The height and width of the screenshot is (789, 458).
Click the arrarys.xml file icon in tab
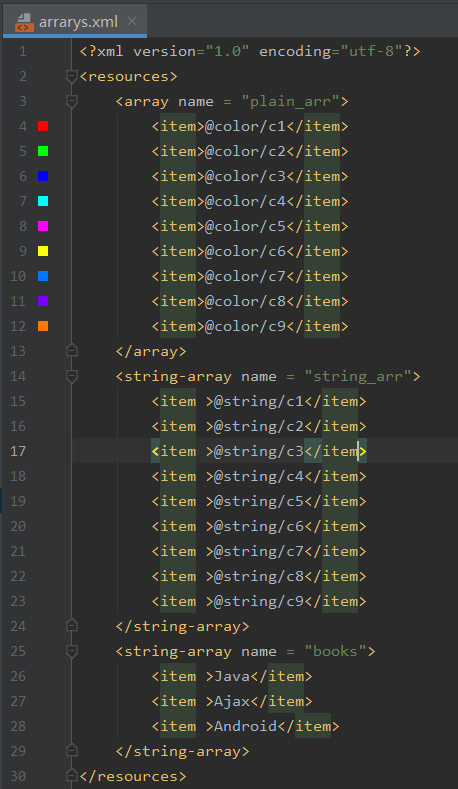click(x=24, y=22)
